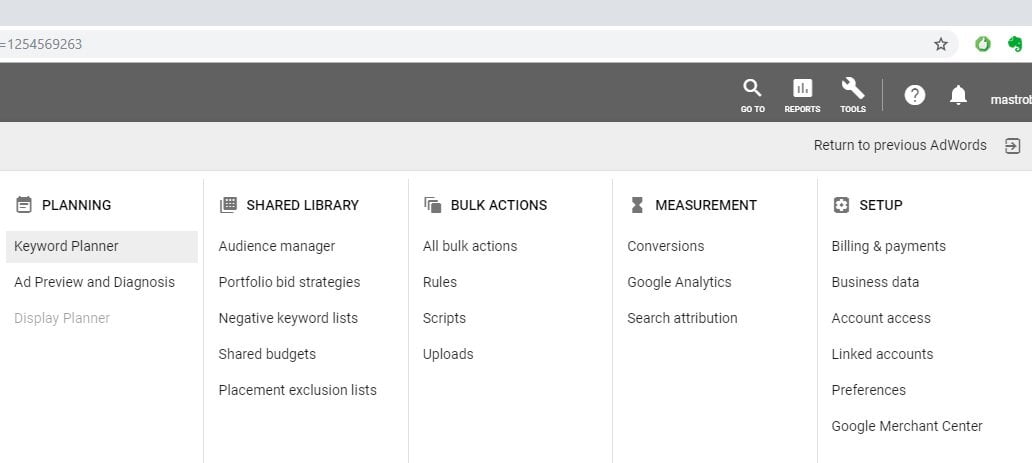The height and width of the screenshot is (463, 1032).
Task: Go to Google Merchant Center
Action: point(907,426)
